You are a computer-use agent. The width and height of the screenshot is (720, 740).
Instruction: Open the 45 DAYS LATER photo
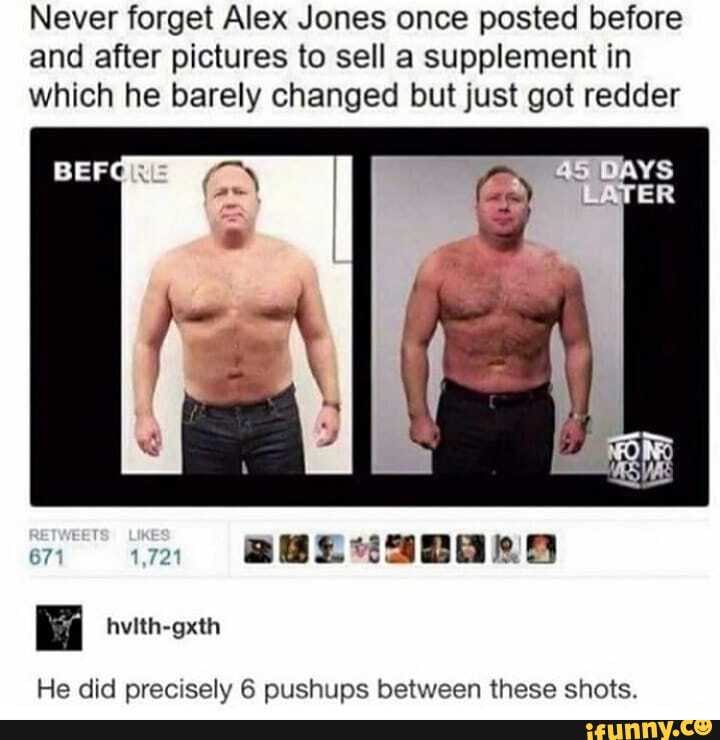(497, 315)
